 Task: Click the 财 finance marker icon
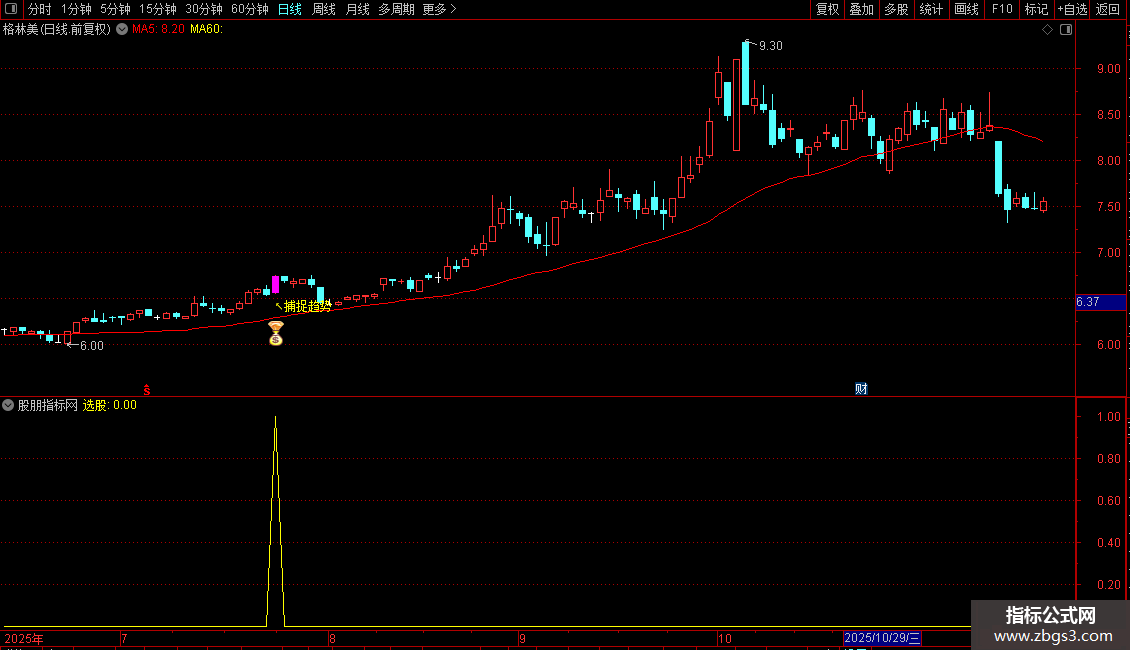click(861, 389)
